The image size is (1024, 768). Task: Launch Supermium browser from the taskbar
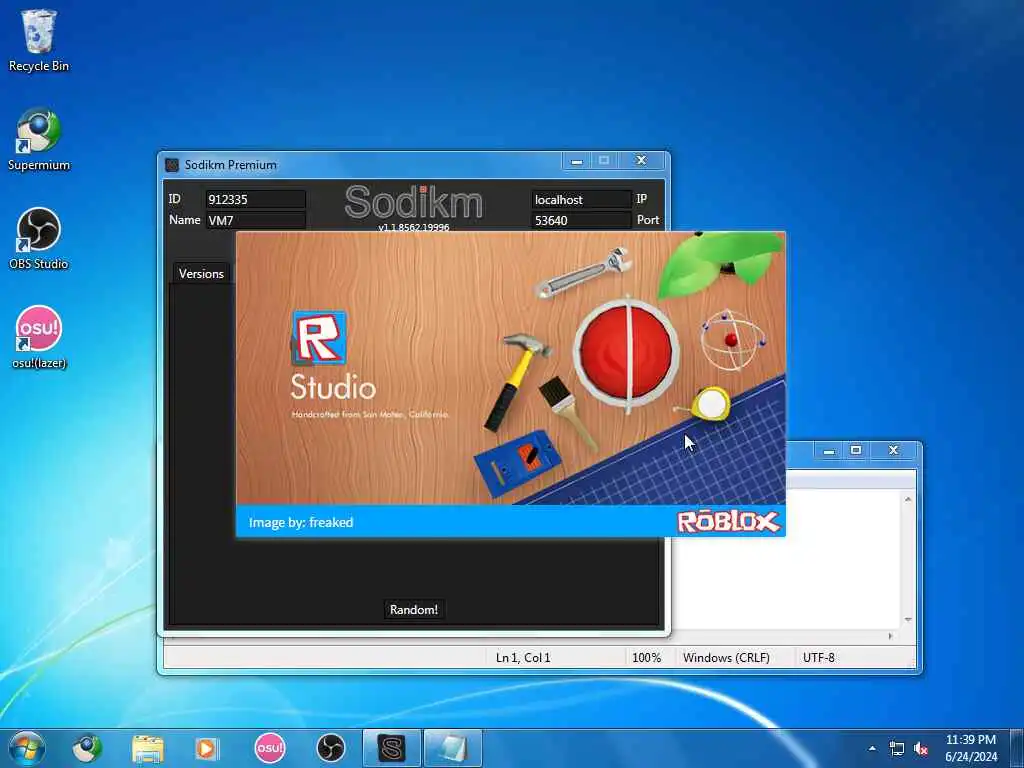point(87,748)
